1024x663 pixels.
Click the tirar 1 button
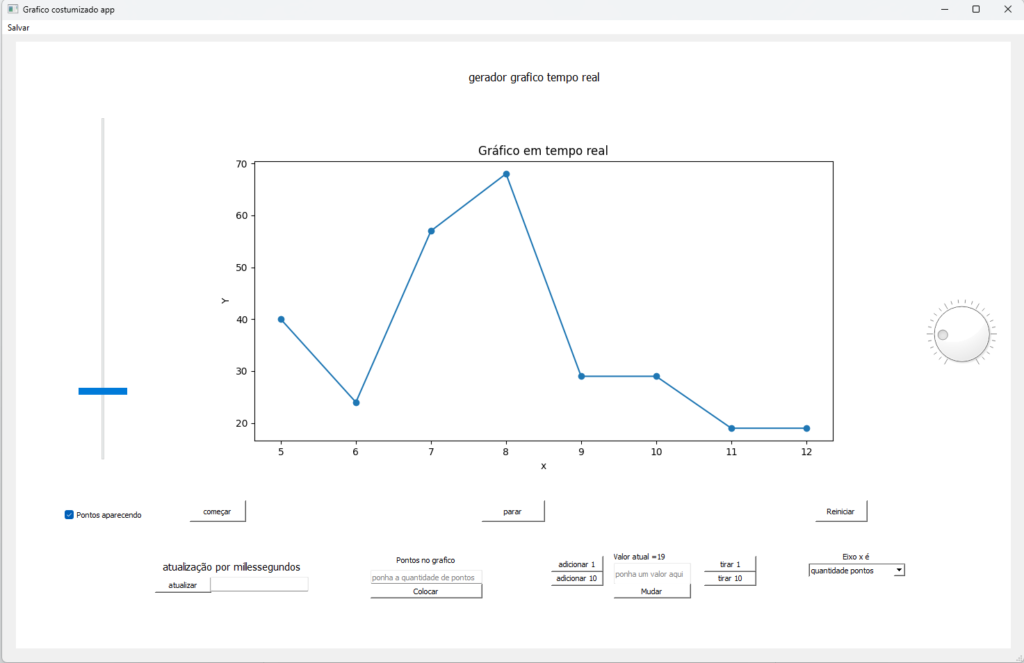730,564
